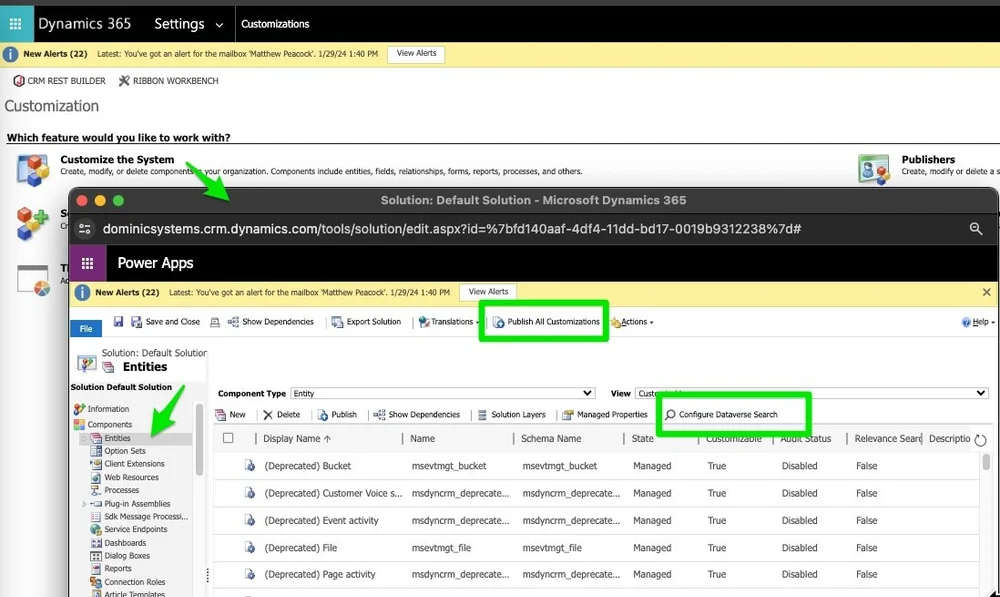Select Sdk Message Processing in the tree
1000x597 pixels.
coord(140,517)
